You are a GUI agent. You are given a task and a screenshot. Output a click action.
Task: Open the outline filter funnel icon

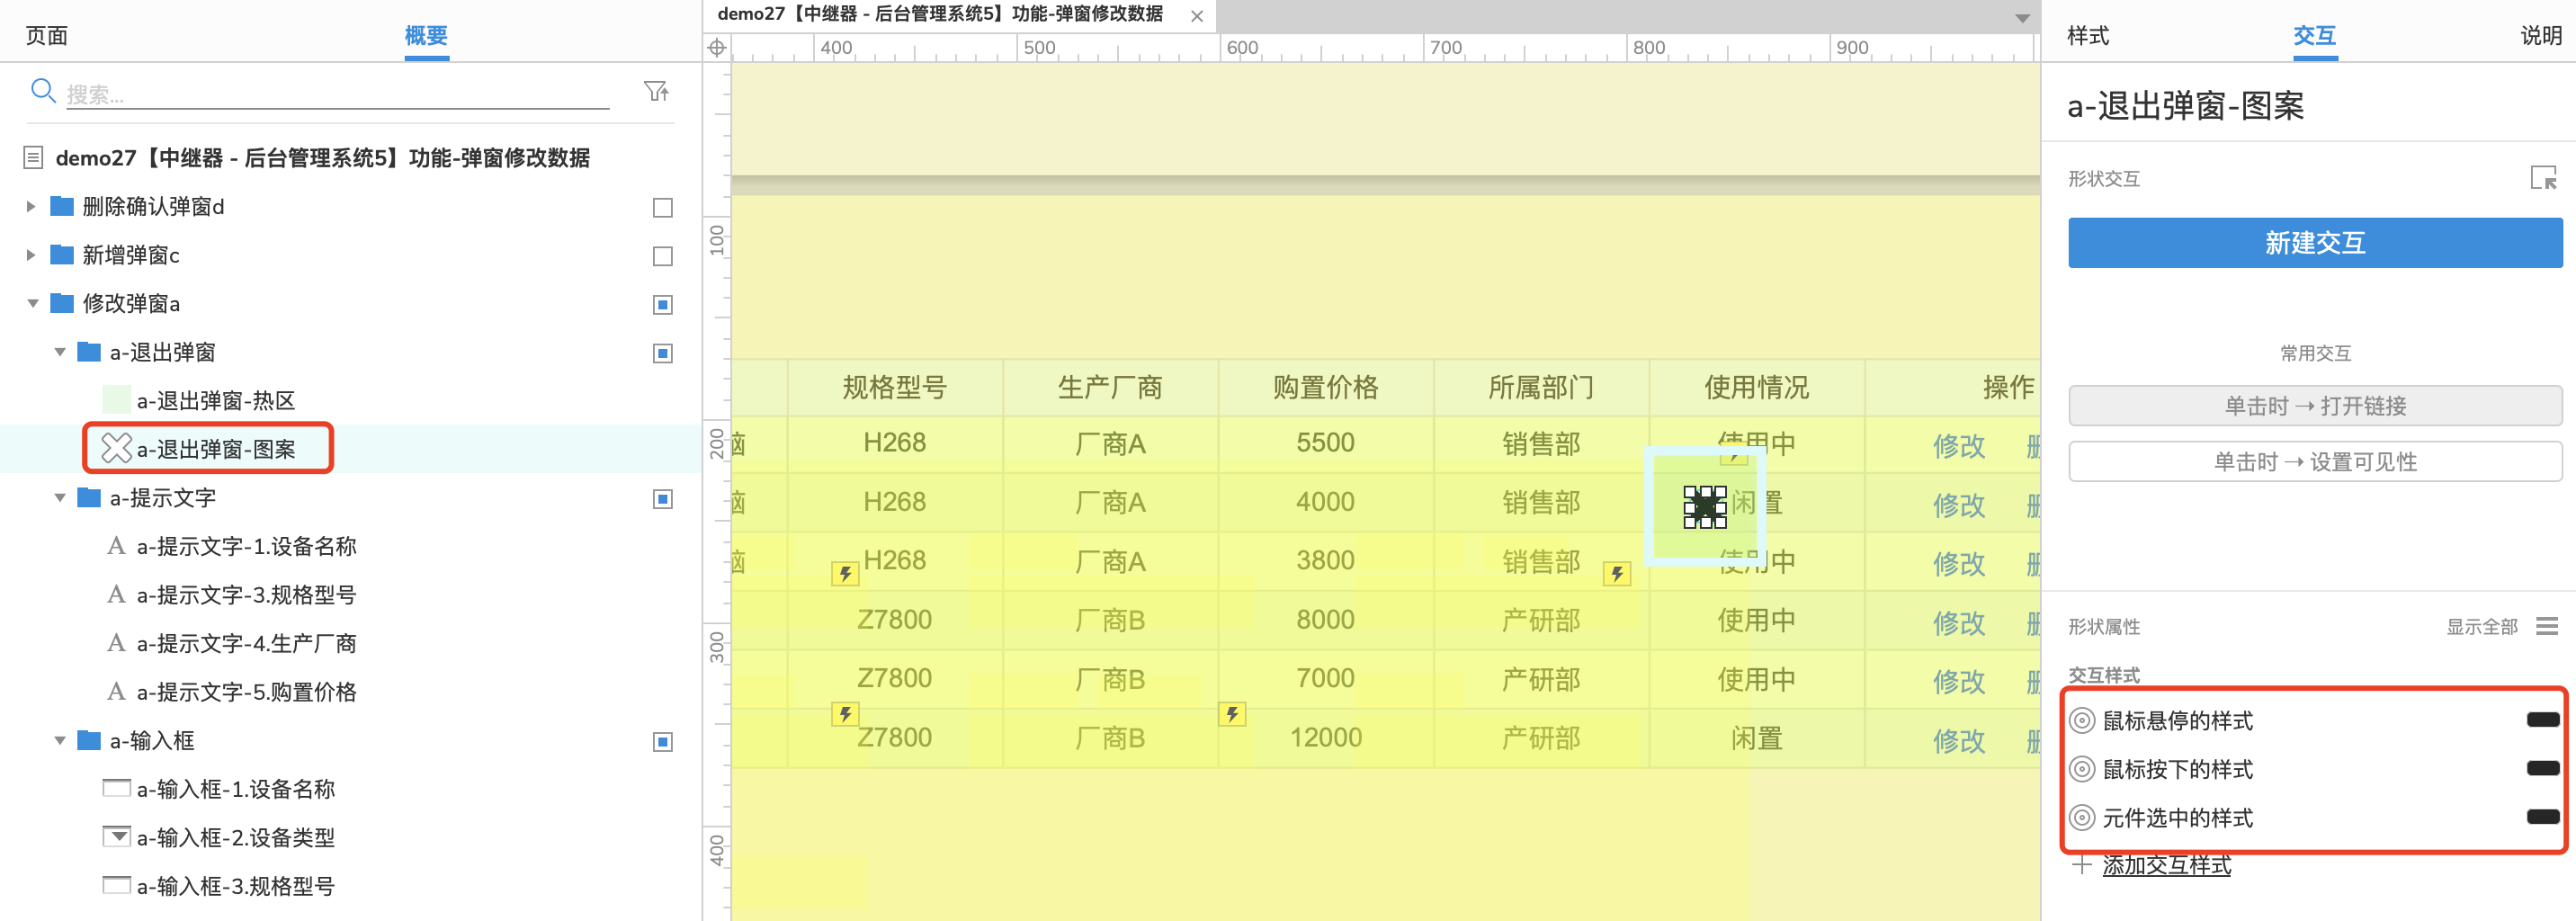[656, 92]
